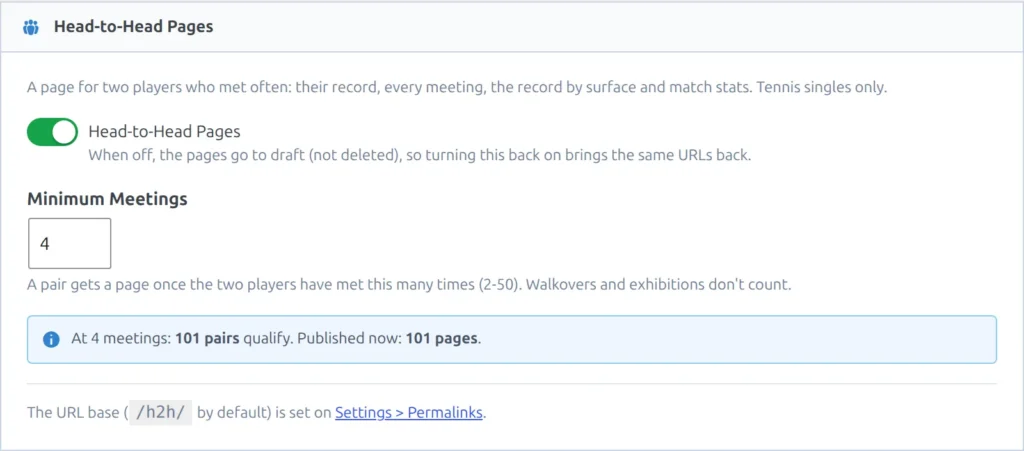Viewport: 1024px width, 451px height.
Task: Click the '101 pairs' bold text
Action: 208,339
